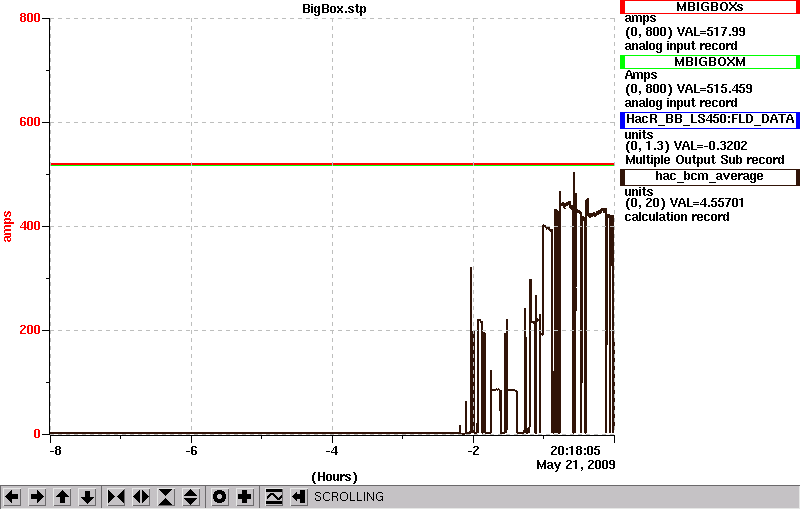
Task: Click the May 21, 2009 date label
Action: point(576,465)
